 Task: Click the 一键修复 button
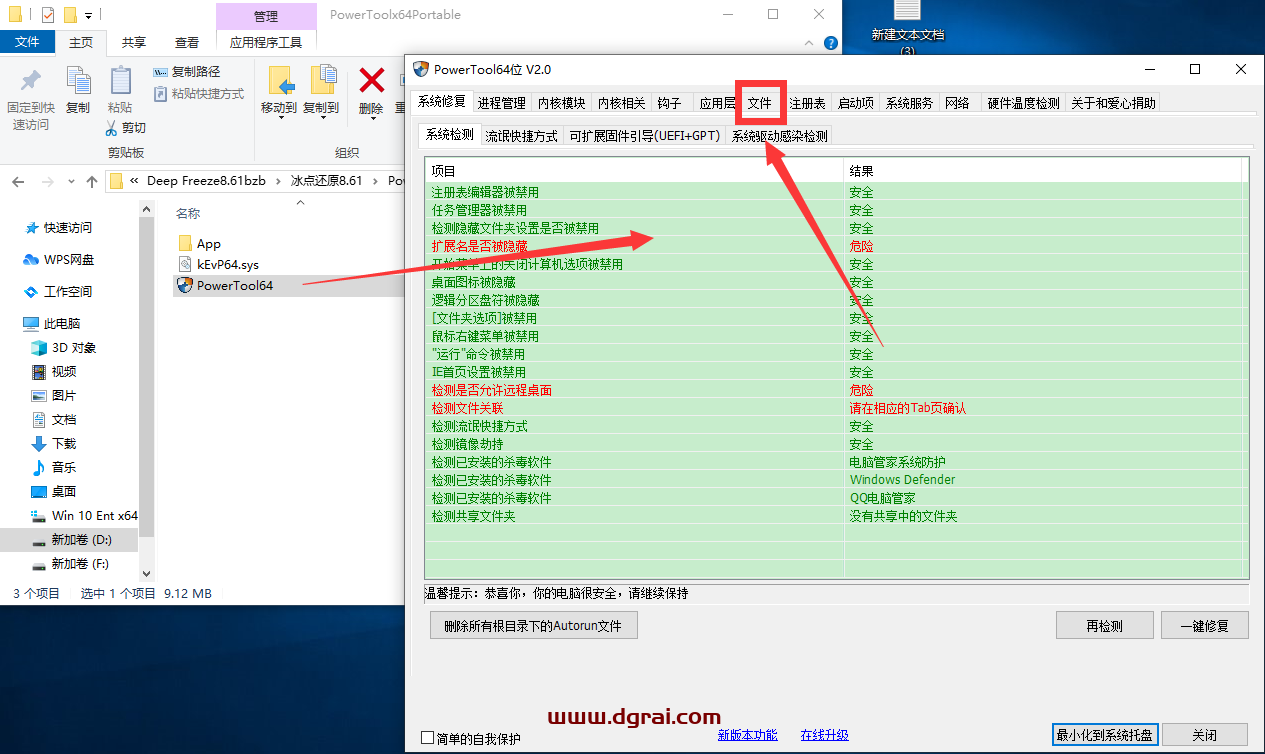coord(1204,626)
